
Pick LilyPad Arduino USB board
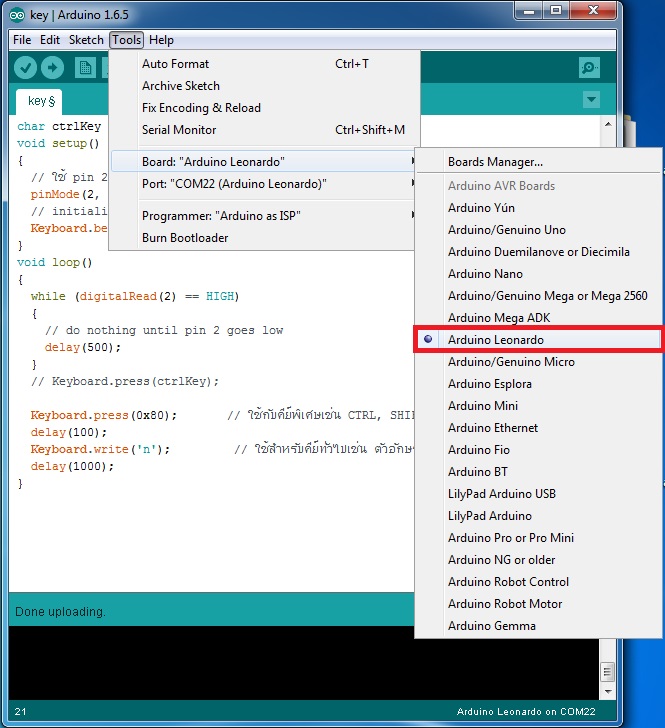coord(538,494)
